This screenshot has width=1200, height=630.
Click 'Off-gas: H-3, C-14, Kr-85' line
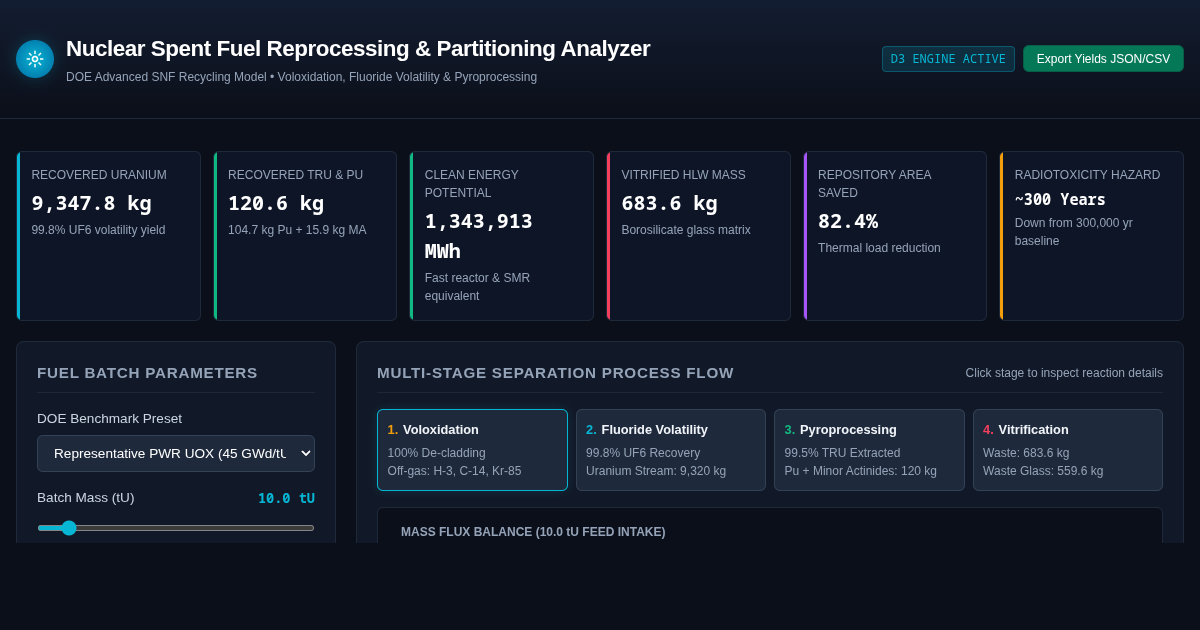[454, 471]
